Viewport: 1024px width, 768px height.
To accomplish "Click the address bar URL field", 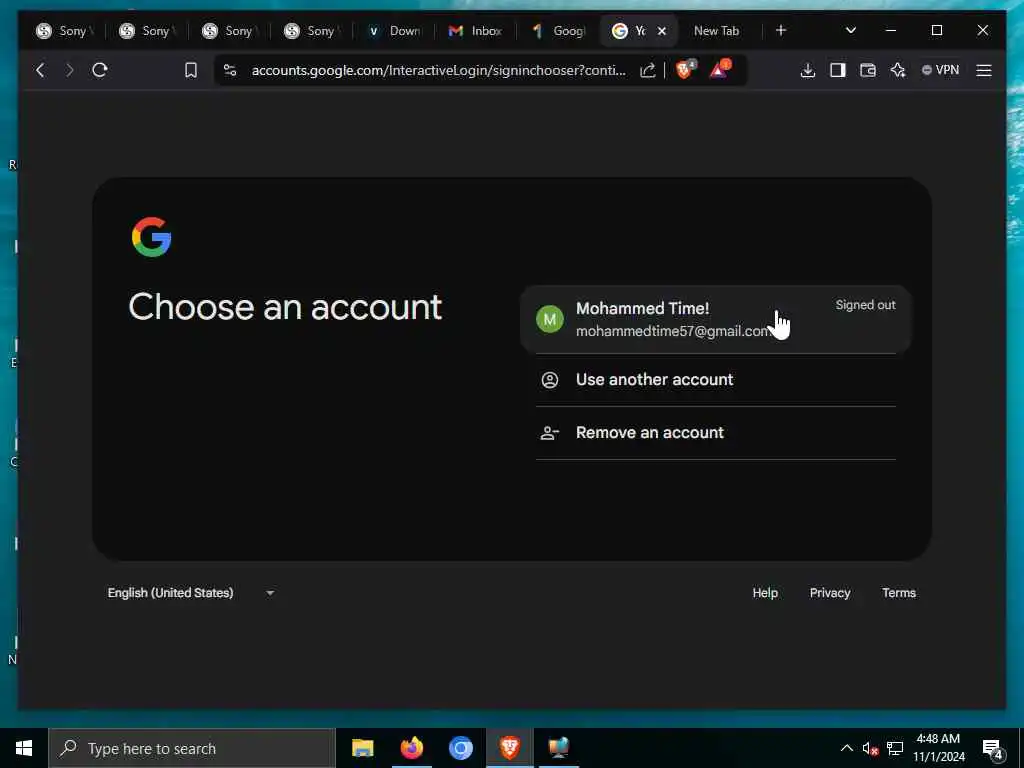I will [438, 70].
